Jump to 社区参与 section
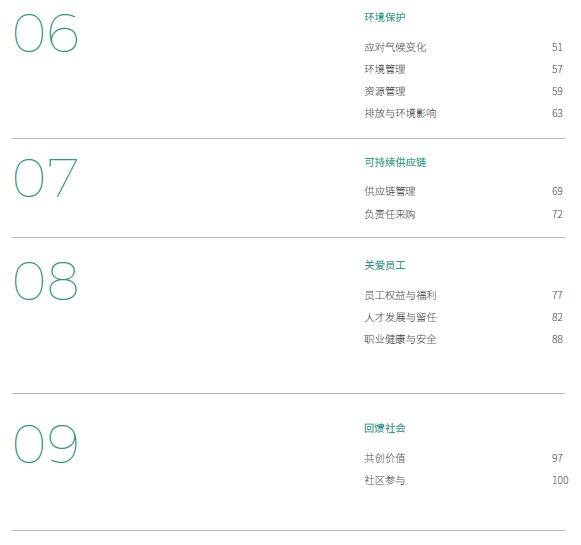The image size is (581, 545). pyautogui.click(x=385, y=480)
